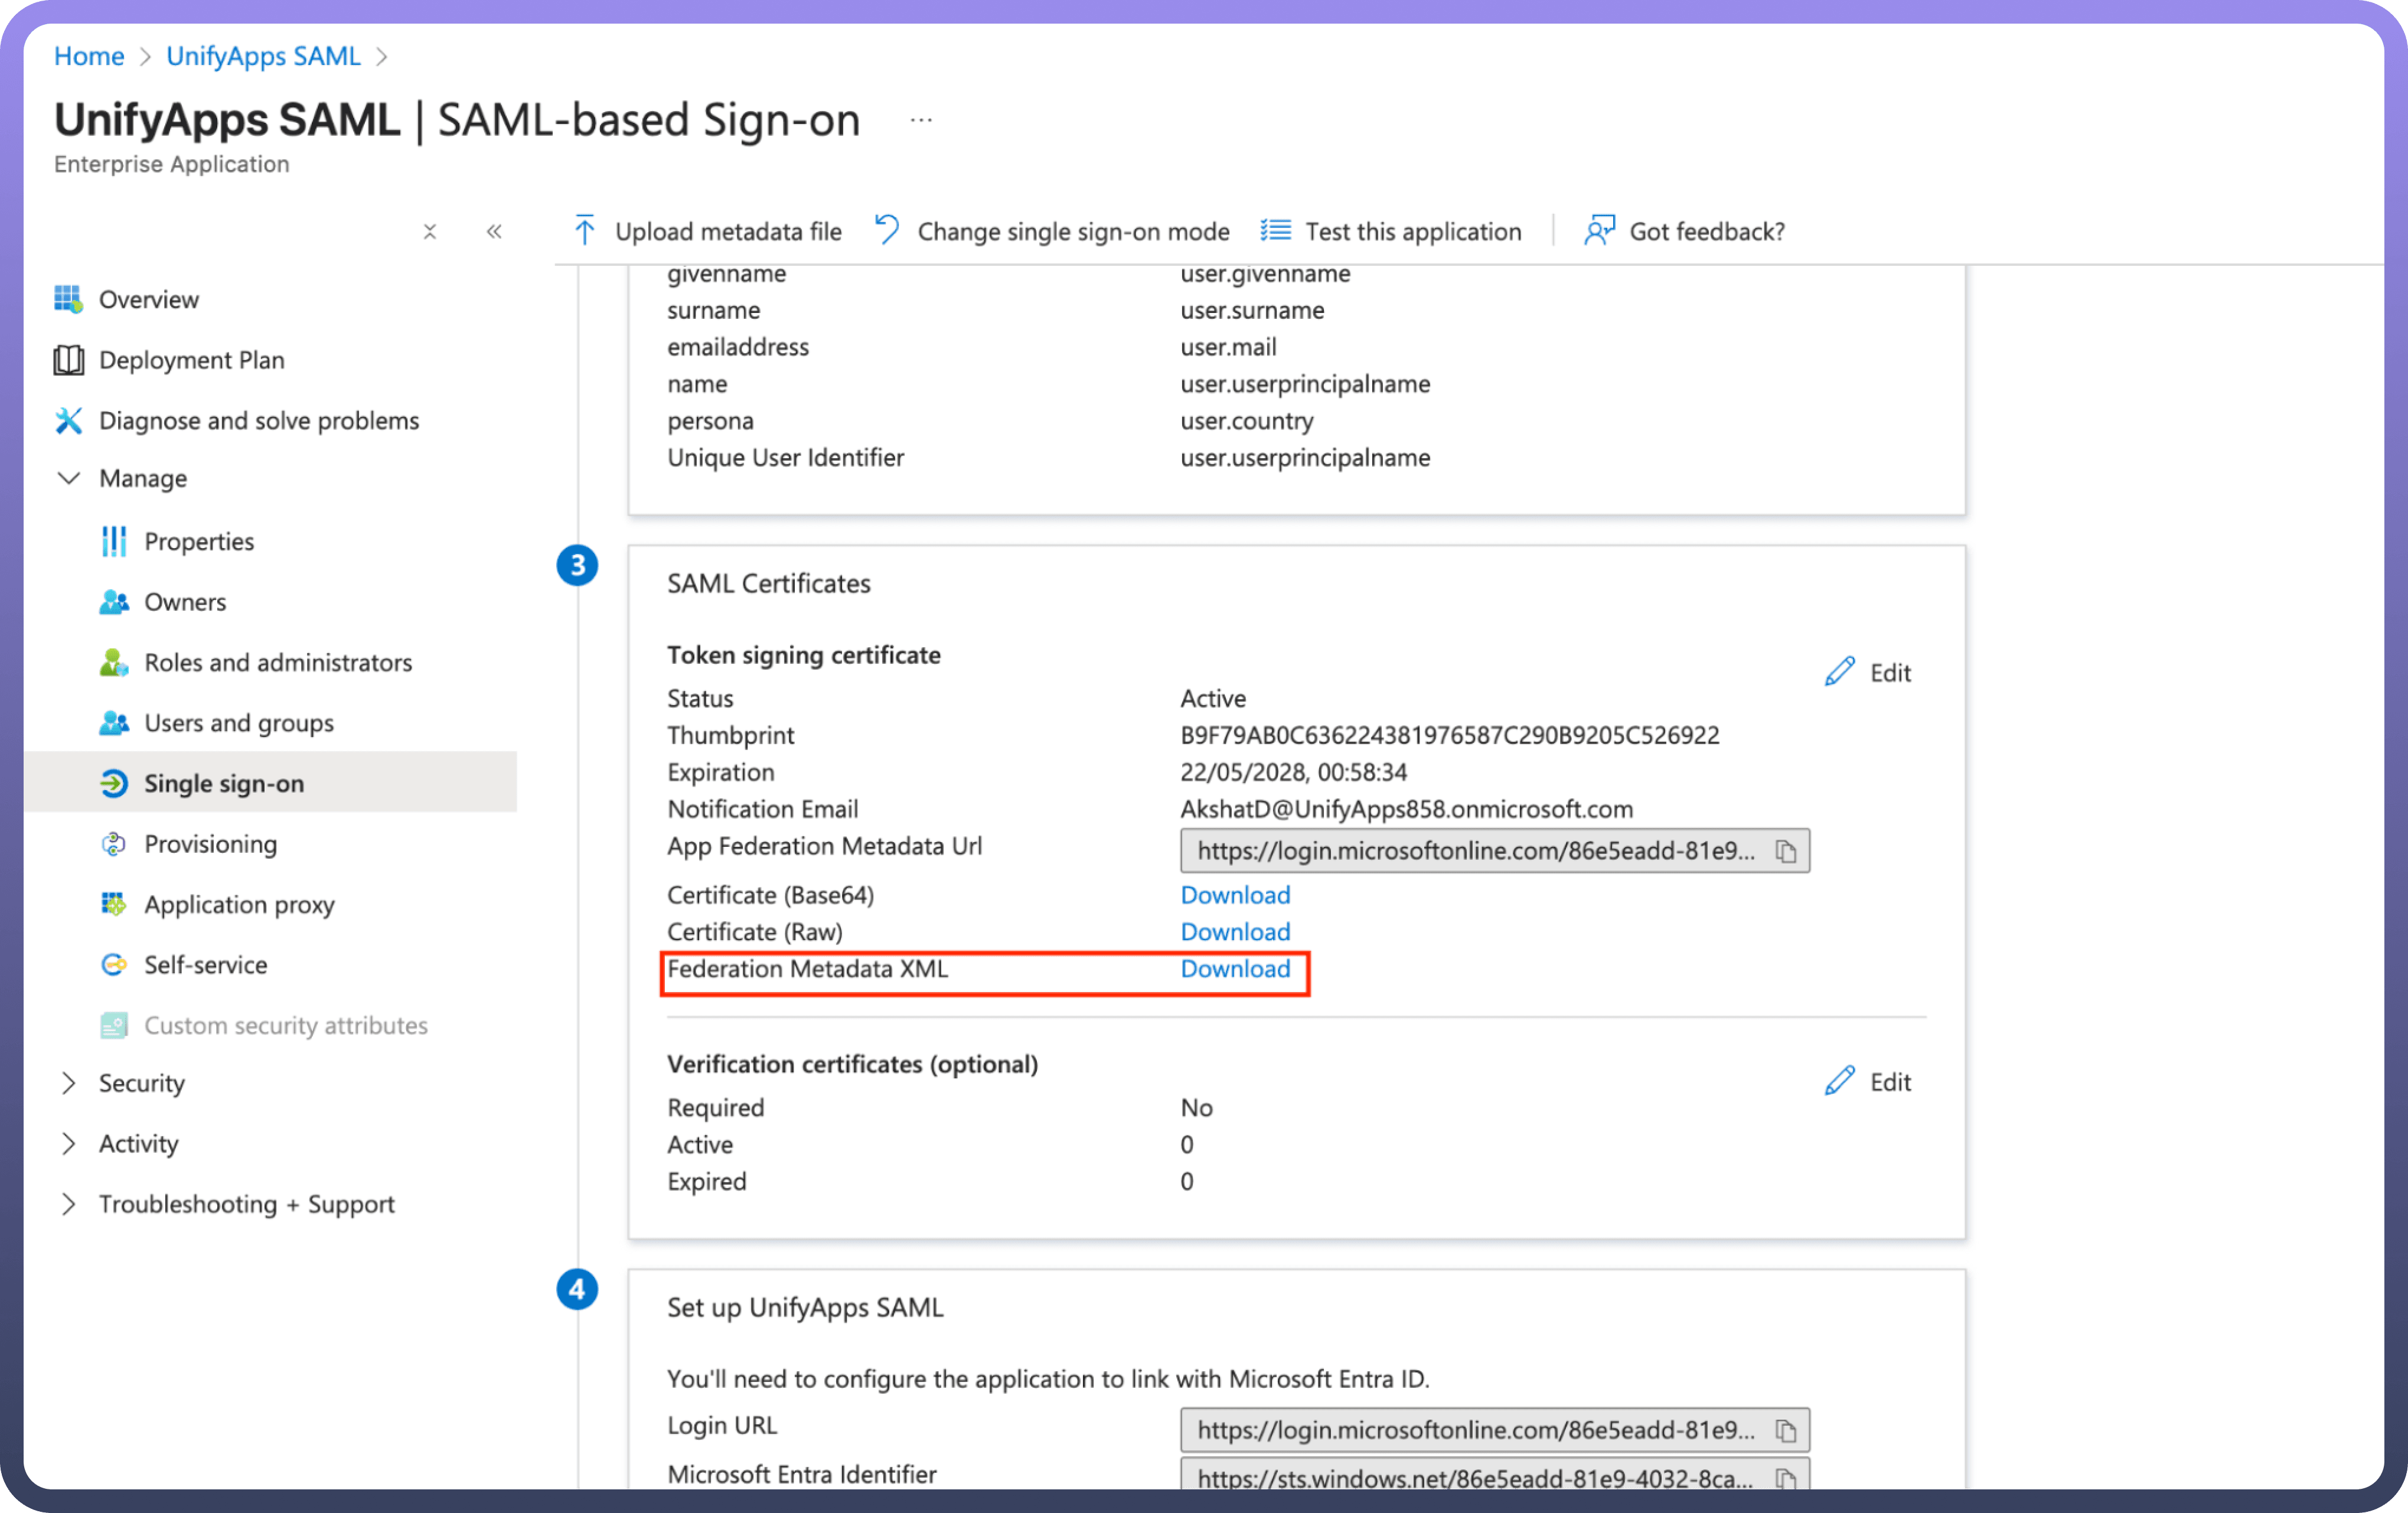This screenshot has height=1513, width=2408.
Task: Collapse the sidebar with double chevron
Action: tap(494, 232)
